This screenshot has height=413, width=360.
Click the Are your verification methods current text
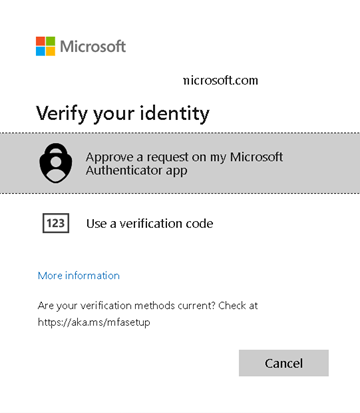pos(126,306)
